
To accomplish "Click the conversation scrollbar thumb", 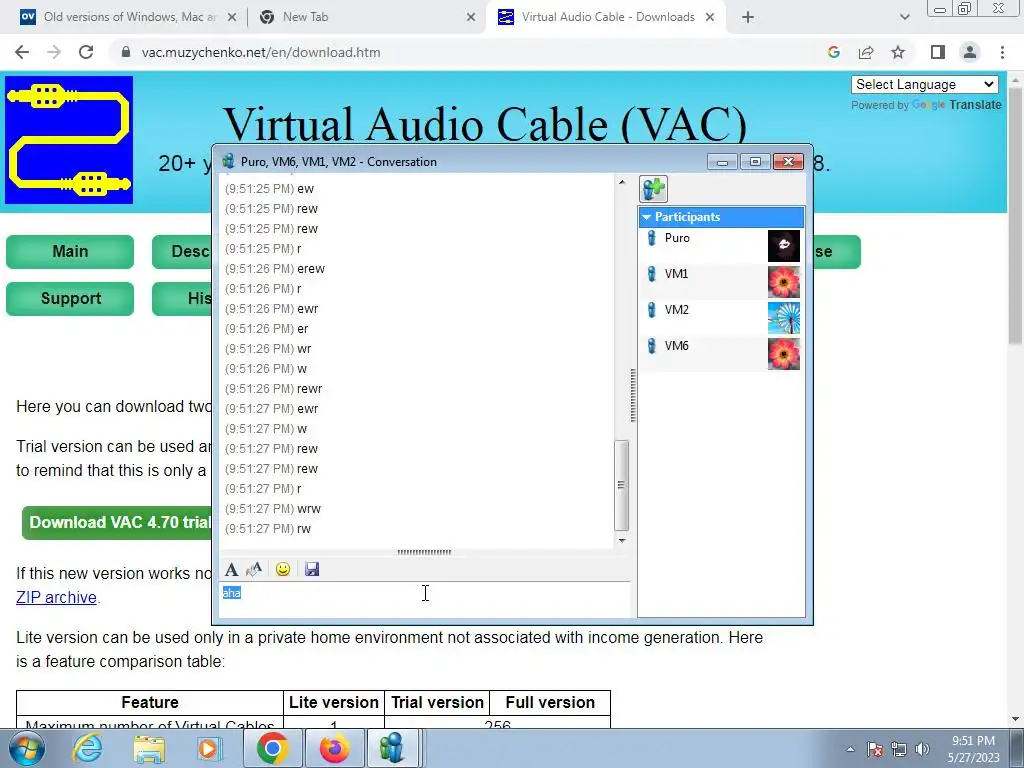I will point(622,485).
